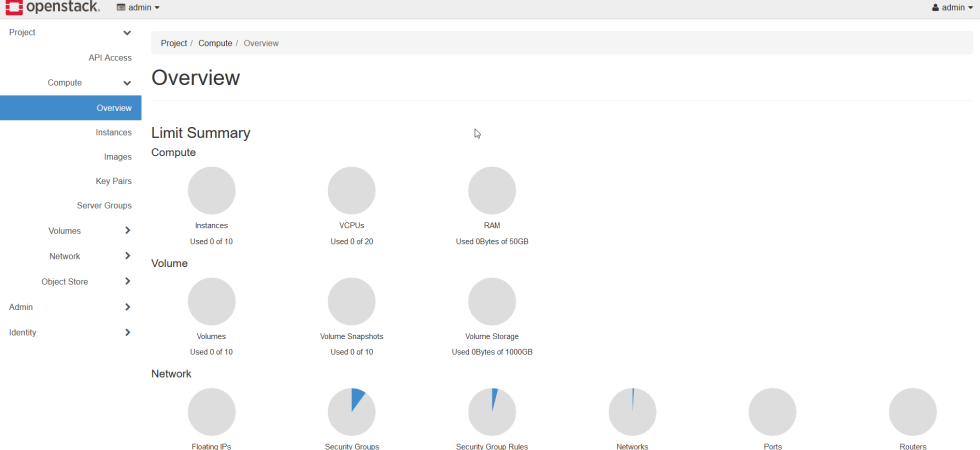This screenshot has width=980, height=450.
Task: Select Key Pairs in sidebar
Action: (x=113, y=181)
